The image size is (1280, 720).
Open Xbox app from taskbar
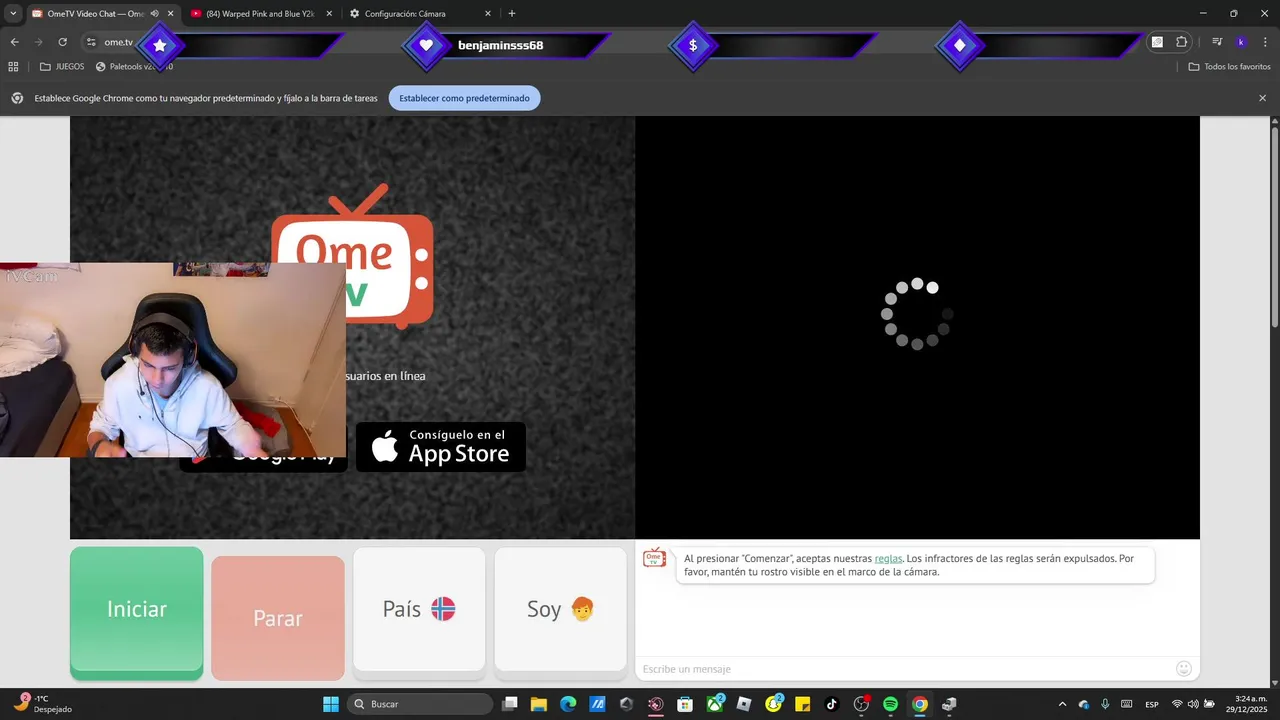pyautogui.click(x=715, y=704)
